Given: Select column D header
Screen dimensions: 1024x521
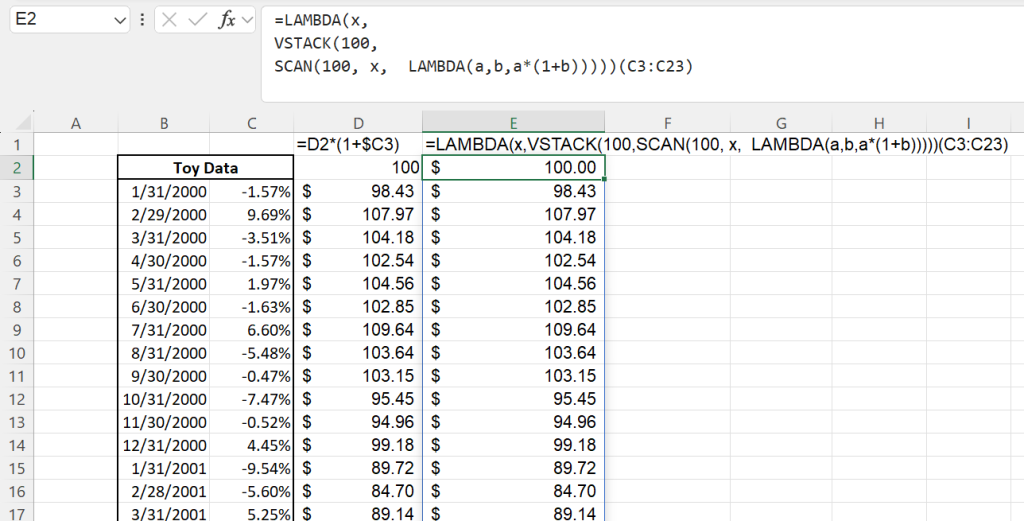Looking at the screenshot, I should pyautogui.click(x=359, y=122).
